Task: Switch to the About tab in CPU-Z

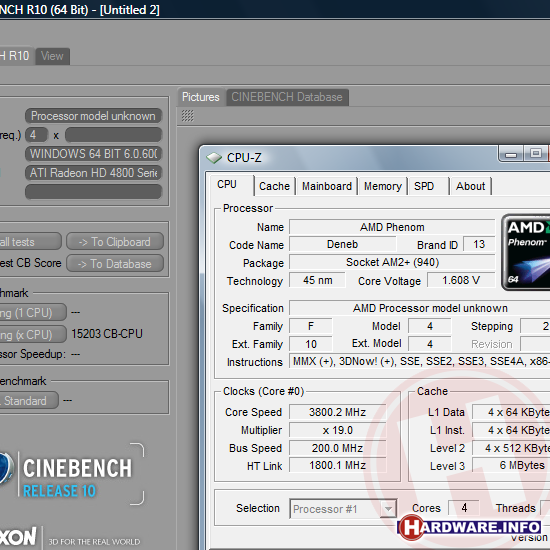Action: (x=470, y=186)
